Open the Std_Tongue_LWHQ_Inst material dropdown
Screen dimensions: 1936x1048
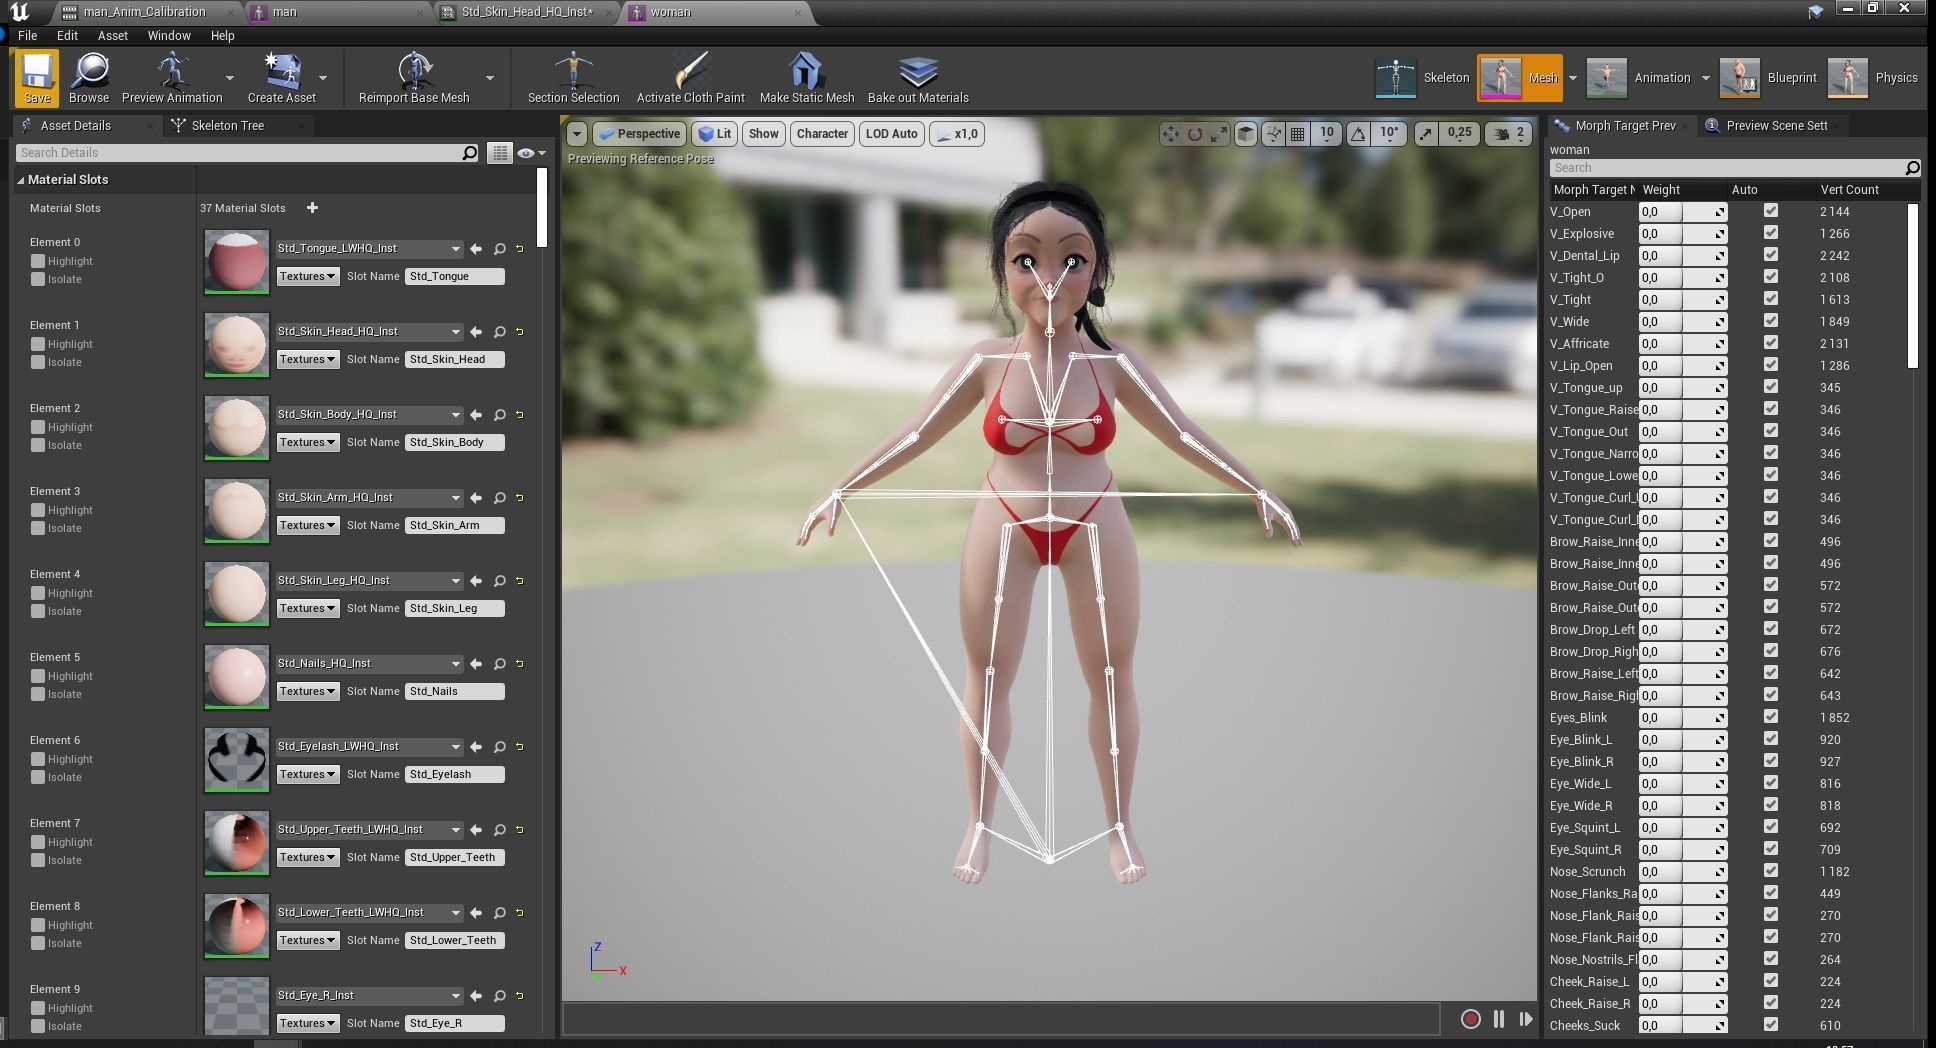[x=369, y=249]
